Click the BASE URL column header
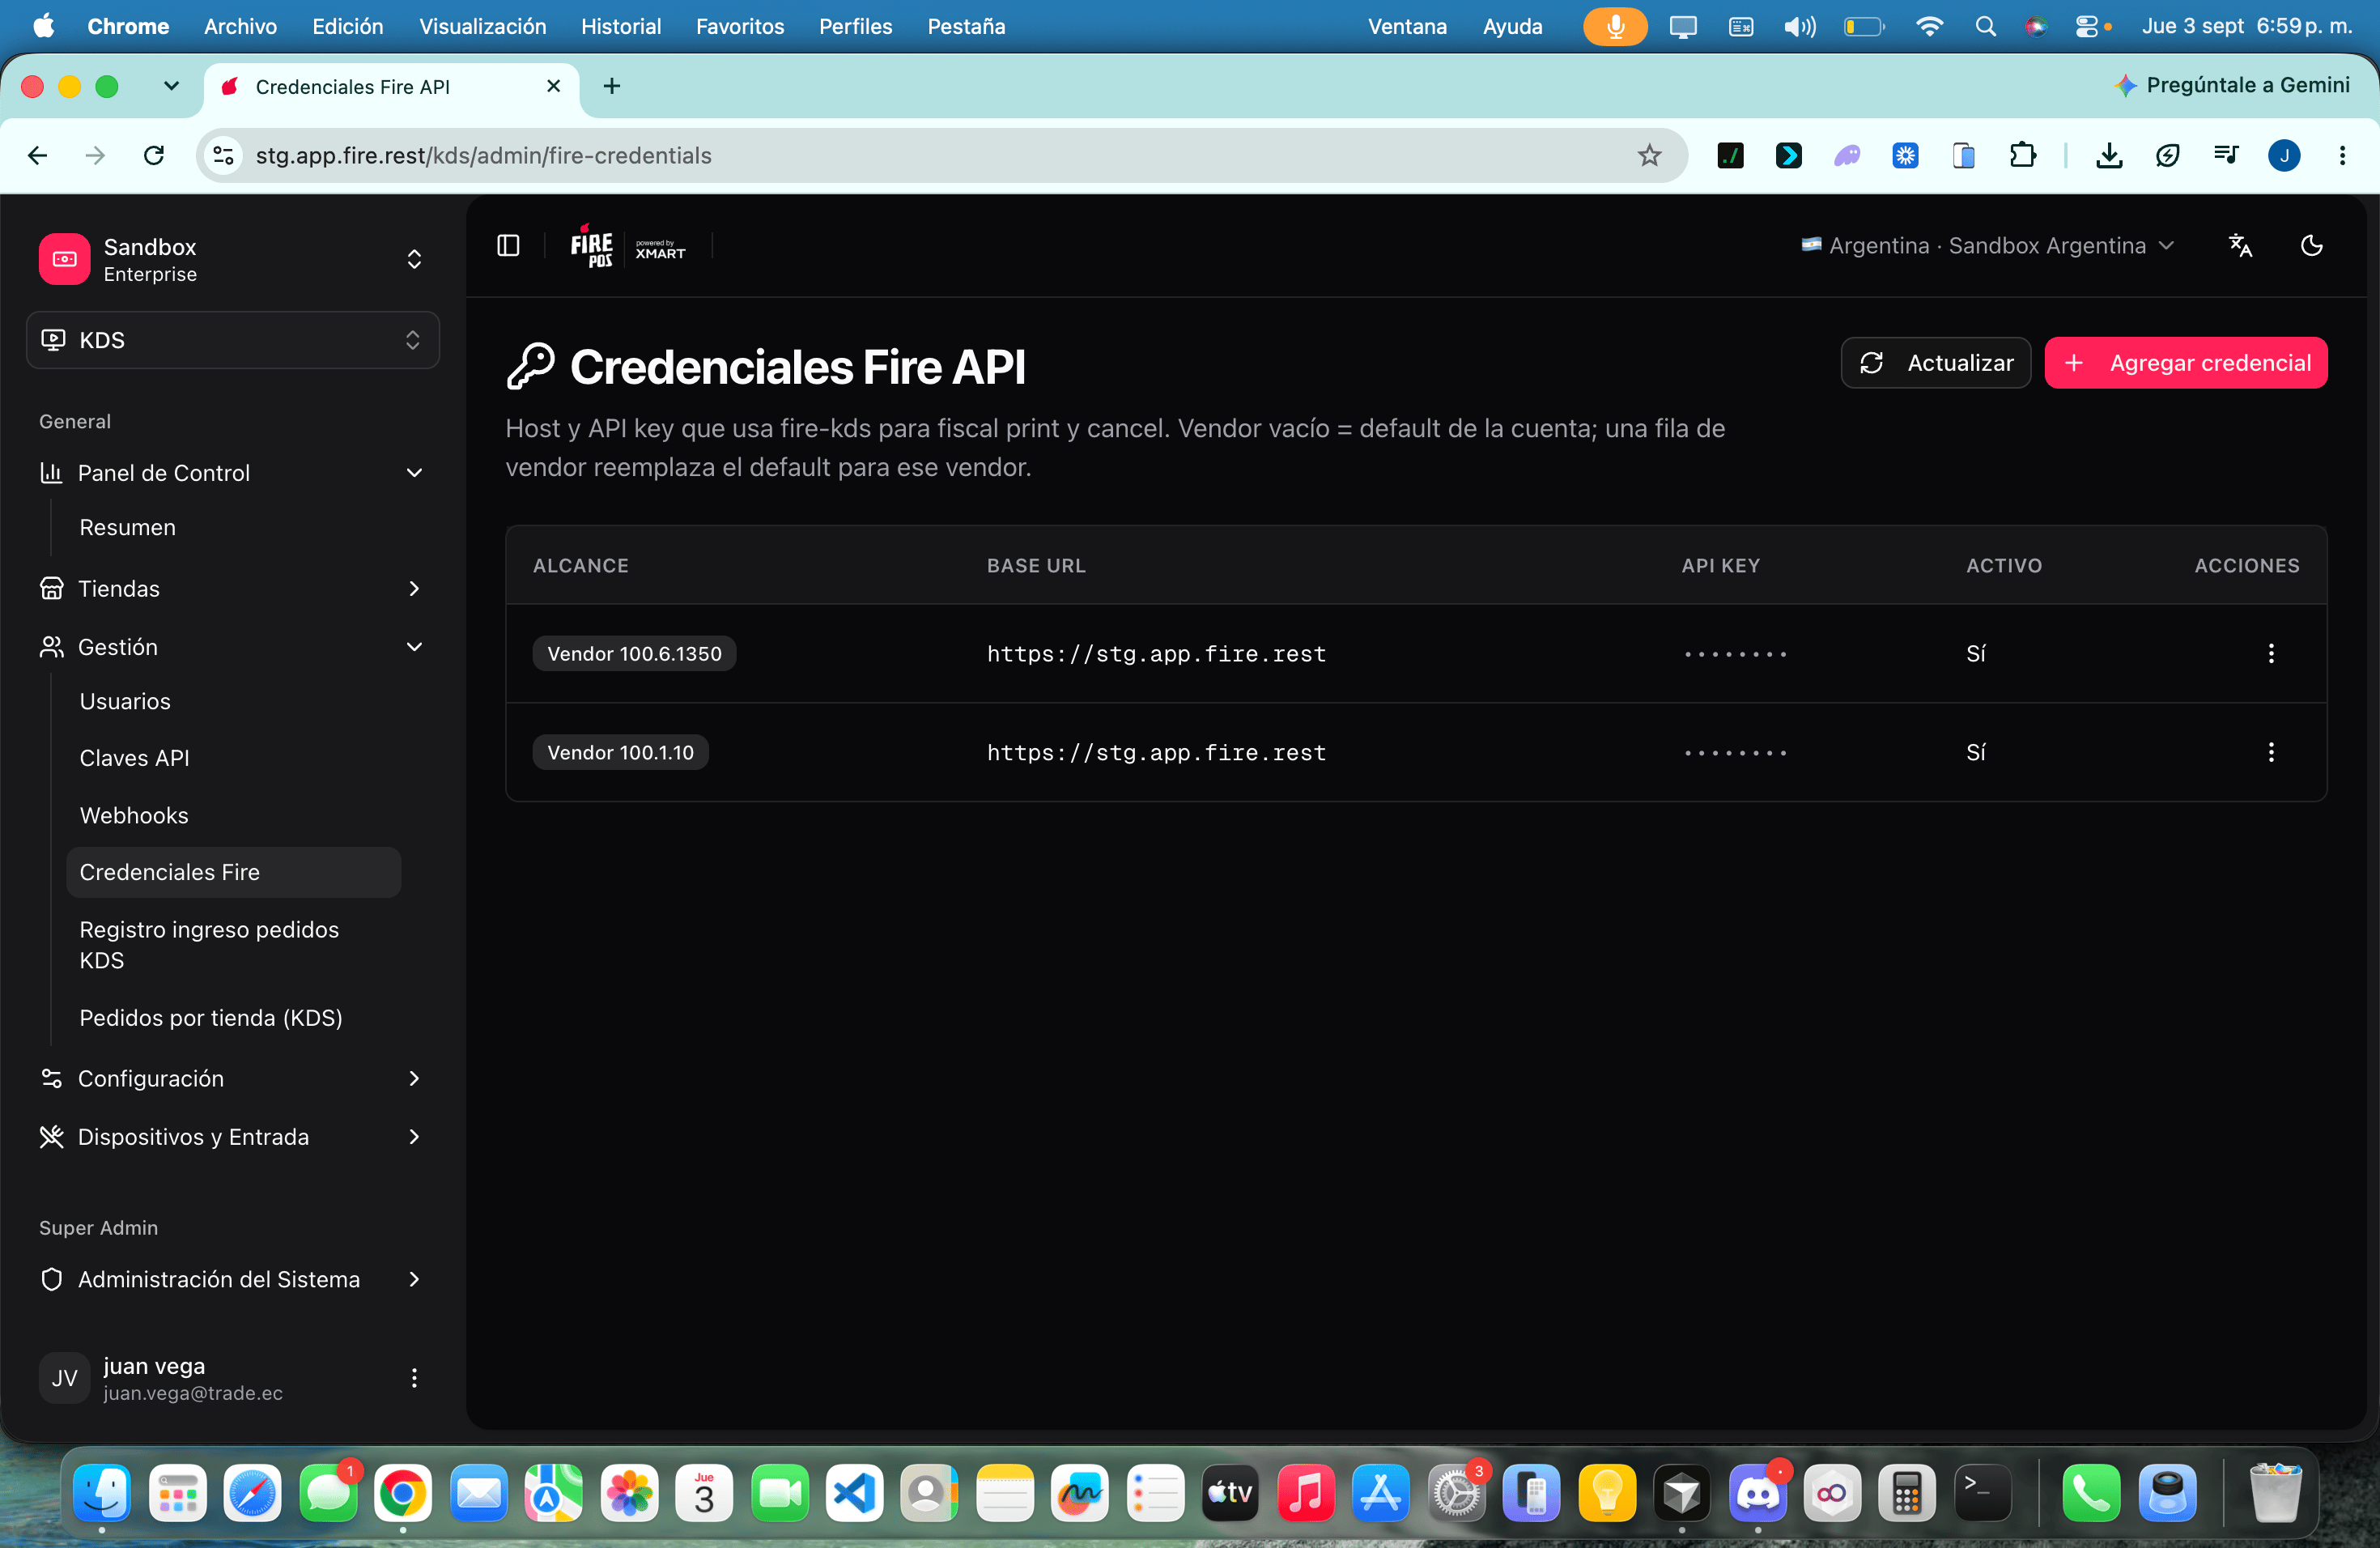This screenshot has height=1548, width=2380. tap(1036, 565)
